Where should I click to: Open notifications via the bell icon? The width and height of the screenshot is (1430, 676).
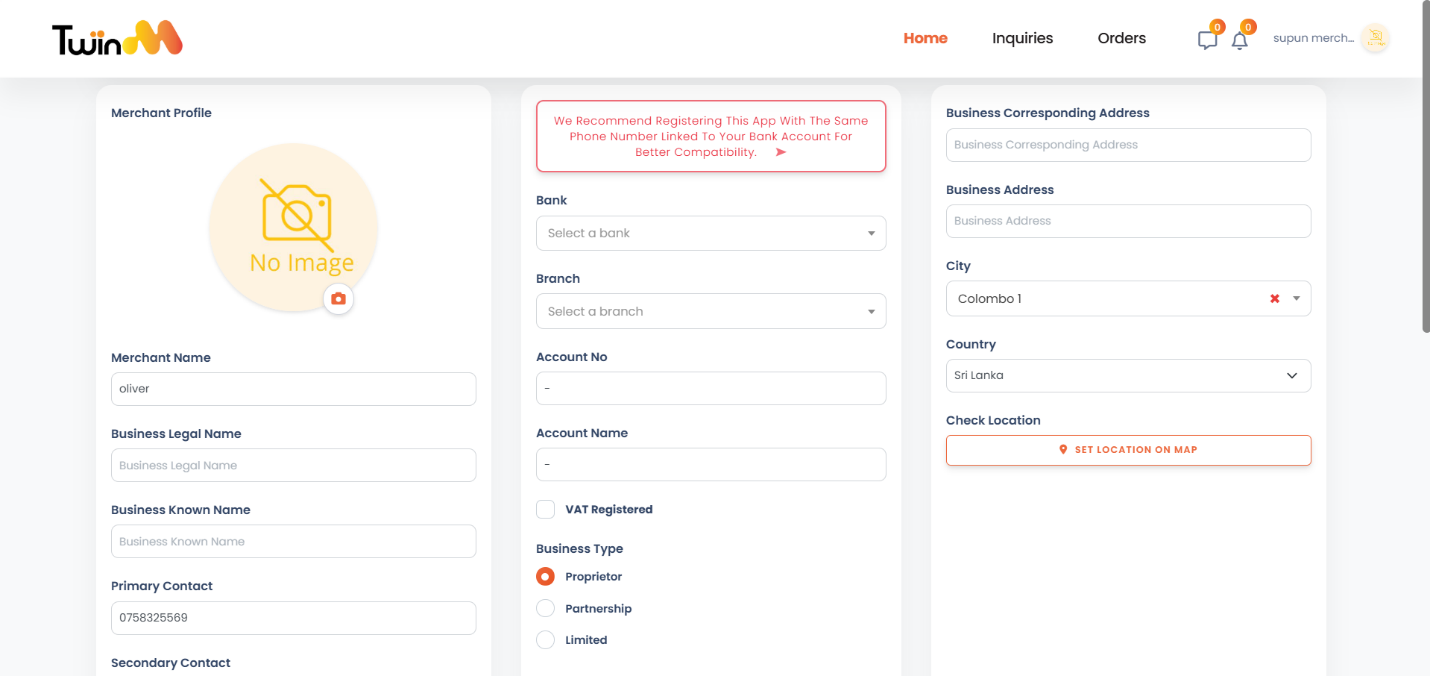pos(1240,38)
